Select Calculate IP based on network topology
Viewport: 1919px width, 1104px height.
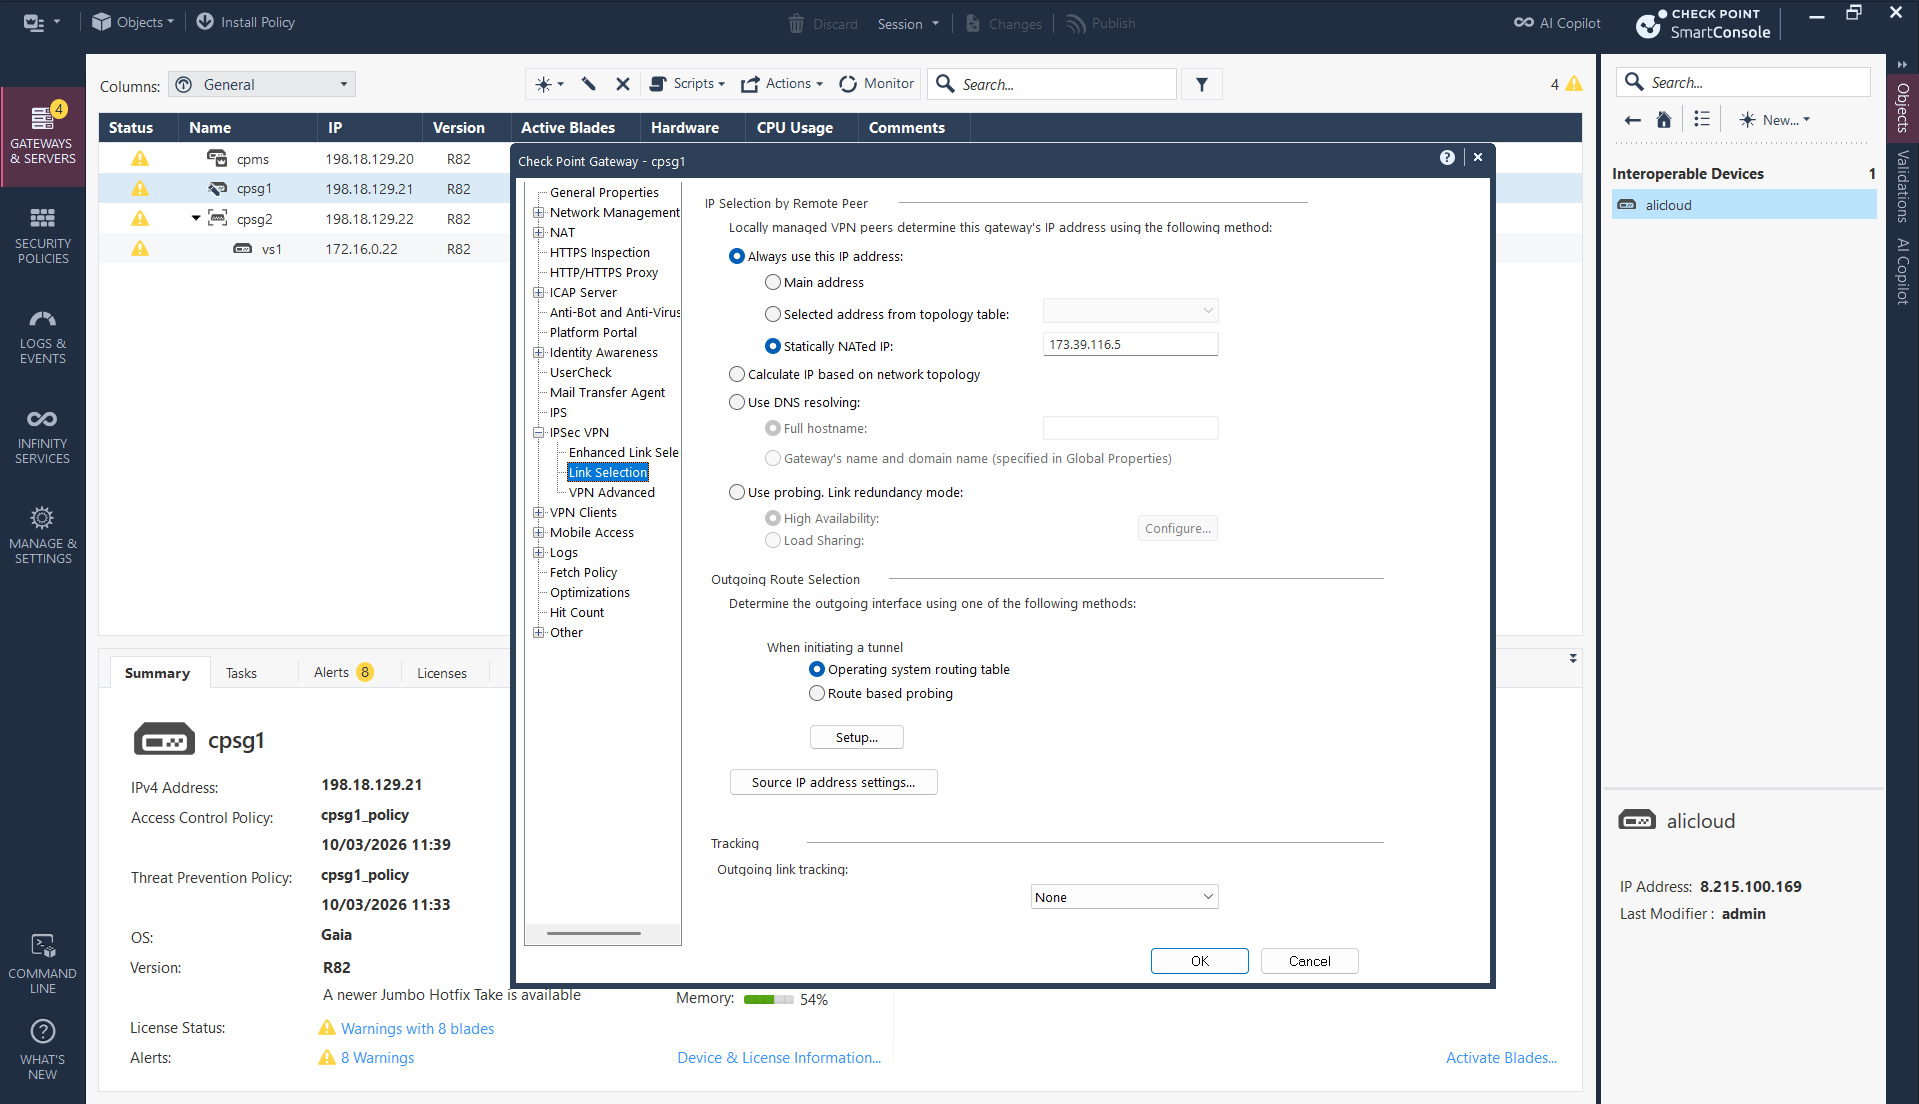click(x=737, y=375)
